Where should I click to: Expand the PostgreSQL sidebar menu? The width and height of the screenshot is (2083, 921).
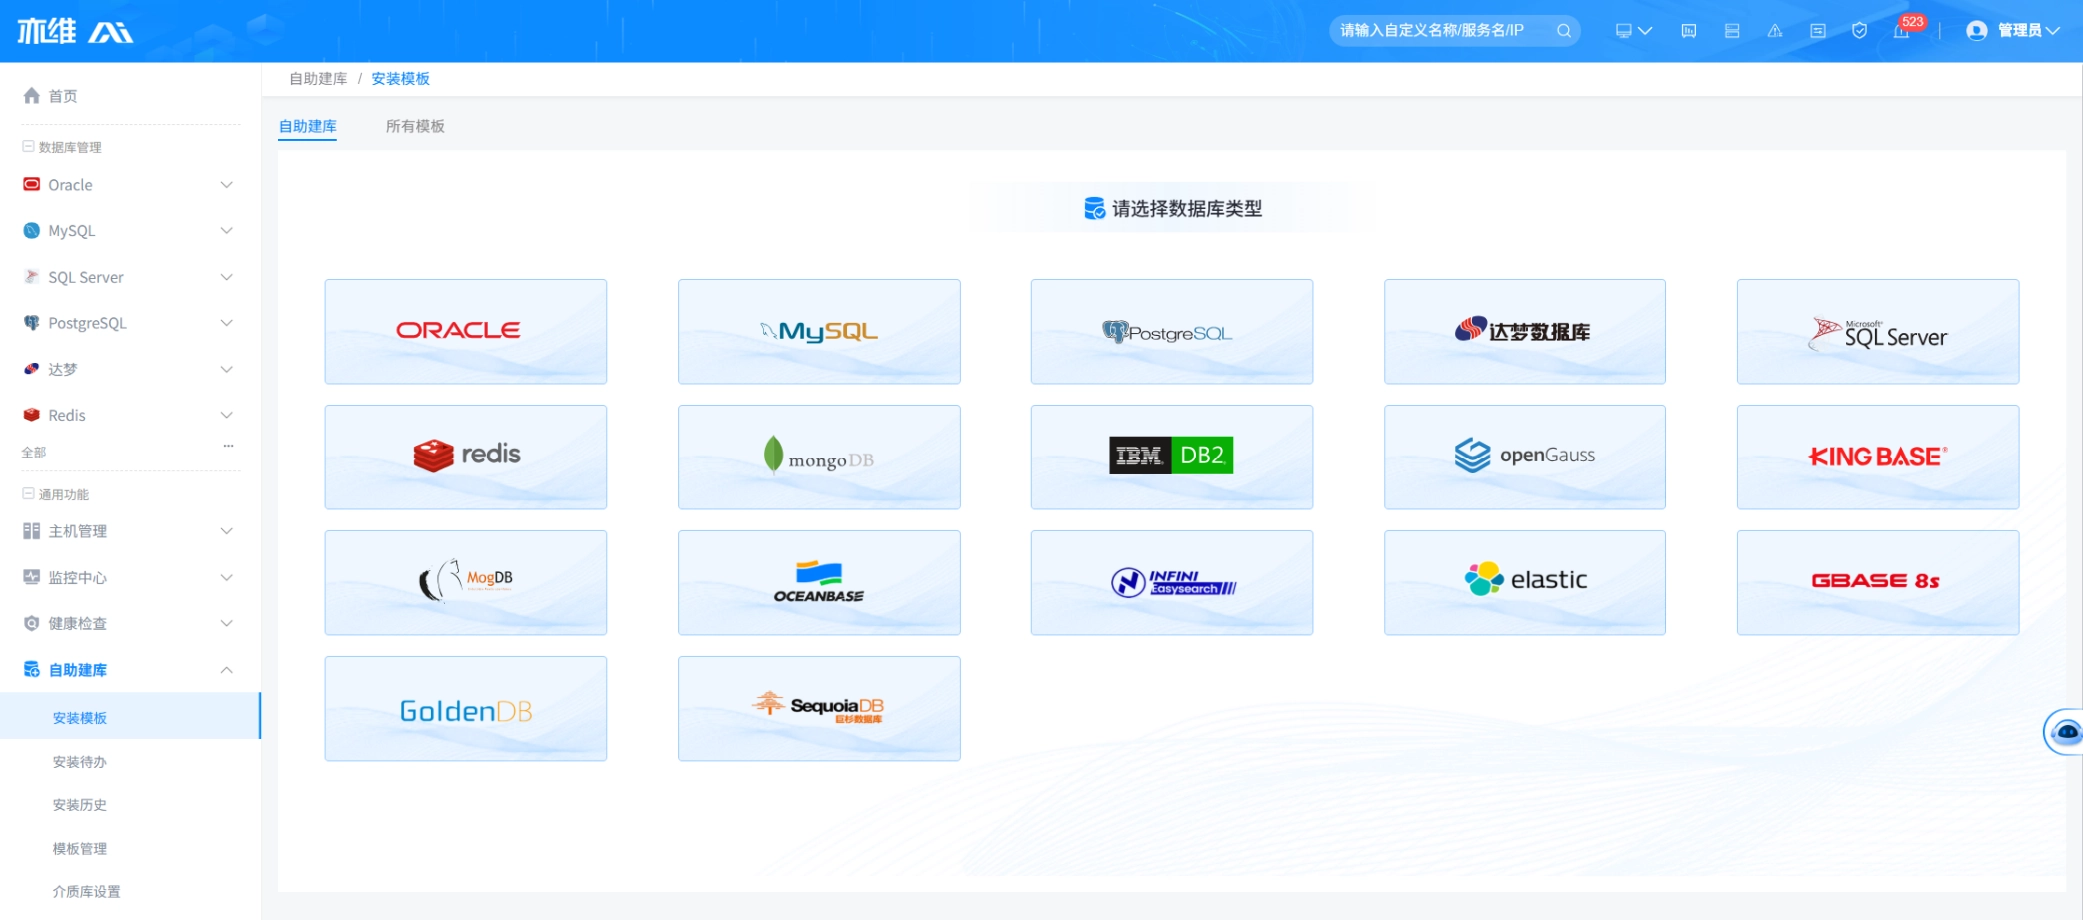coord(129,323)
